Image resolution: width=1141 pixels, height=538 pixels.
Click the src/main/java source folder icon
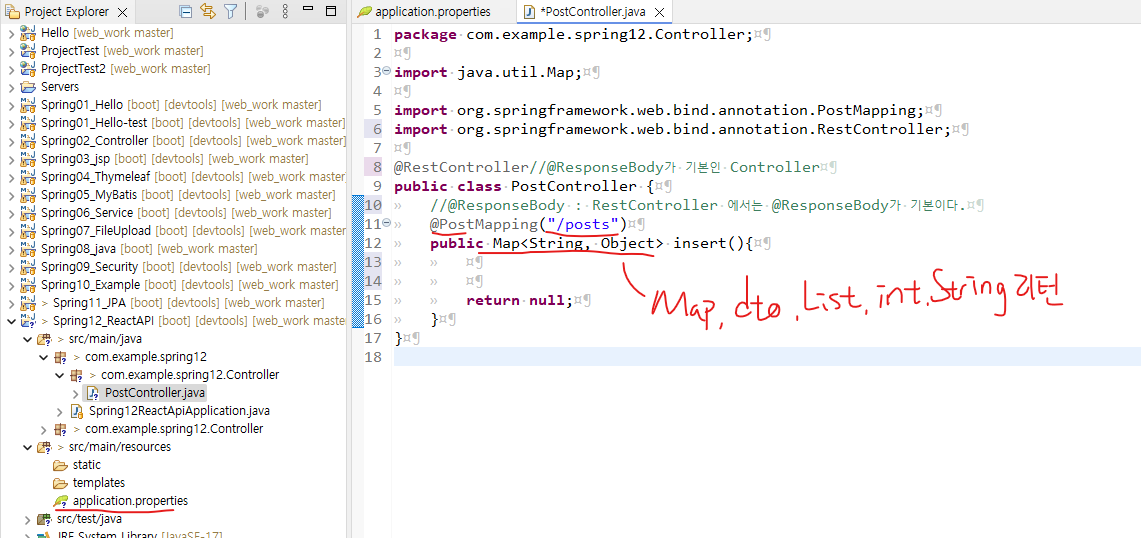click(x=44, y=339)
